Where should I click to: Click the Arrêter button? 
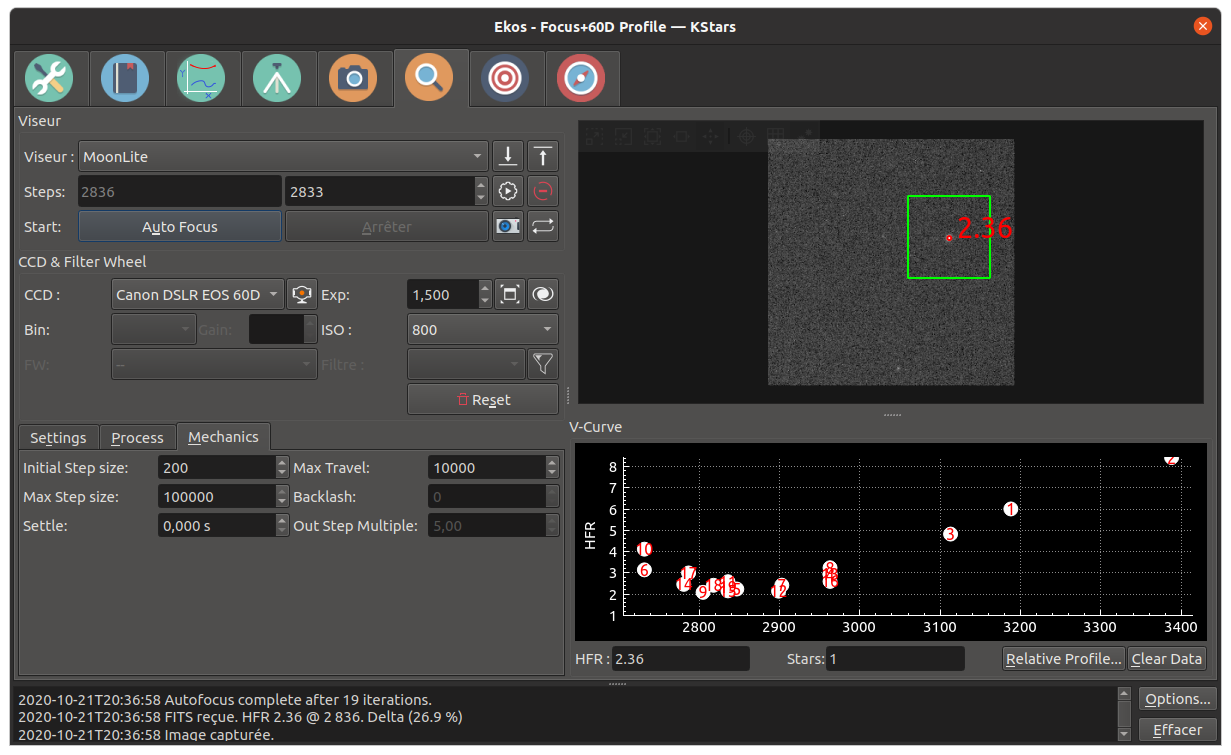point(387,226)
